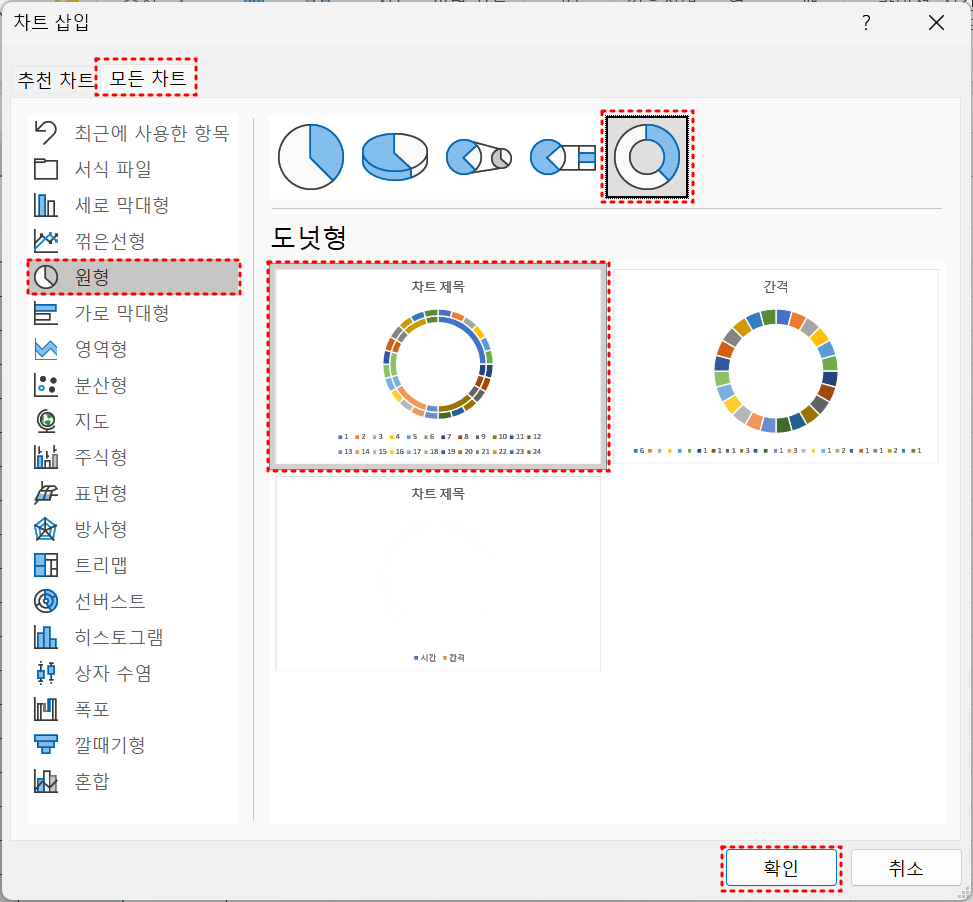Select the doughnut chart subtype icon

coord(647,157)
